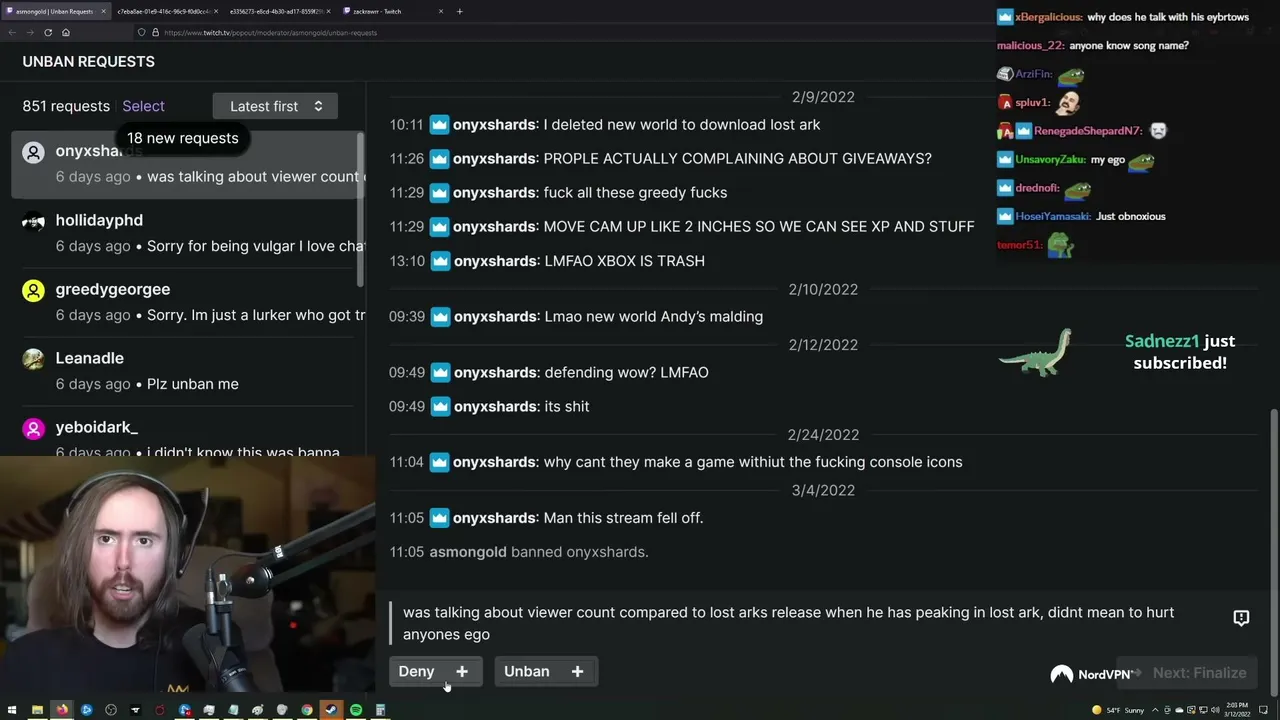Screen dimensions: 1280x720
Task: Click the browser home icon
Action: [x=65, y=32]
